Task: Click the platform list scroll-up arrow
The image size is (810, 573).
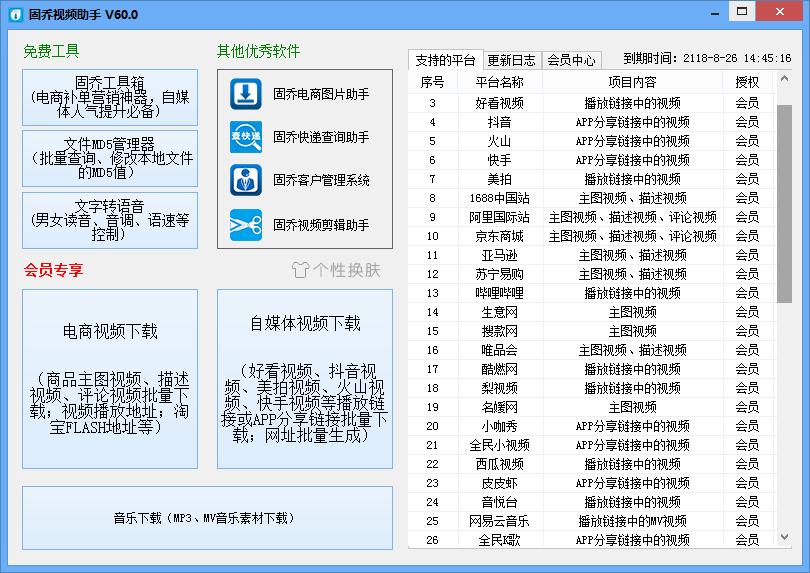Action: (x=784, y=79)
